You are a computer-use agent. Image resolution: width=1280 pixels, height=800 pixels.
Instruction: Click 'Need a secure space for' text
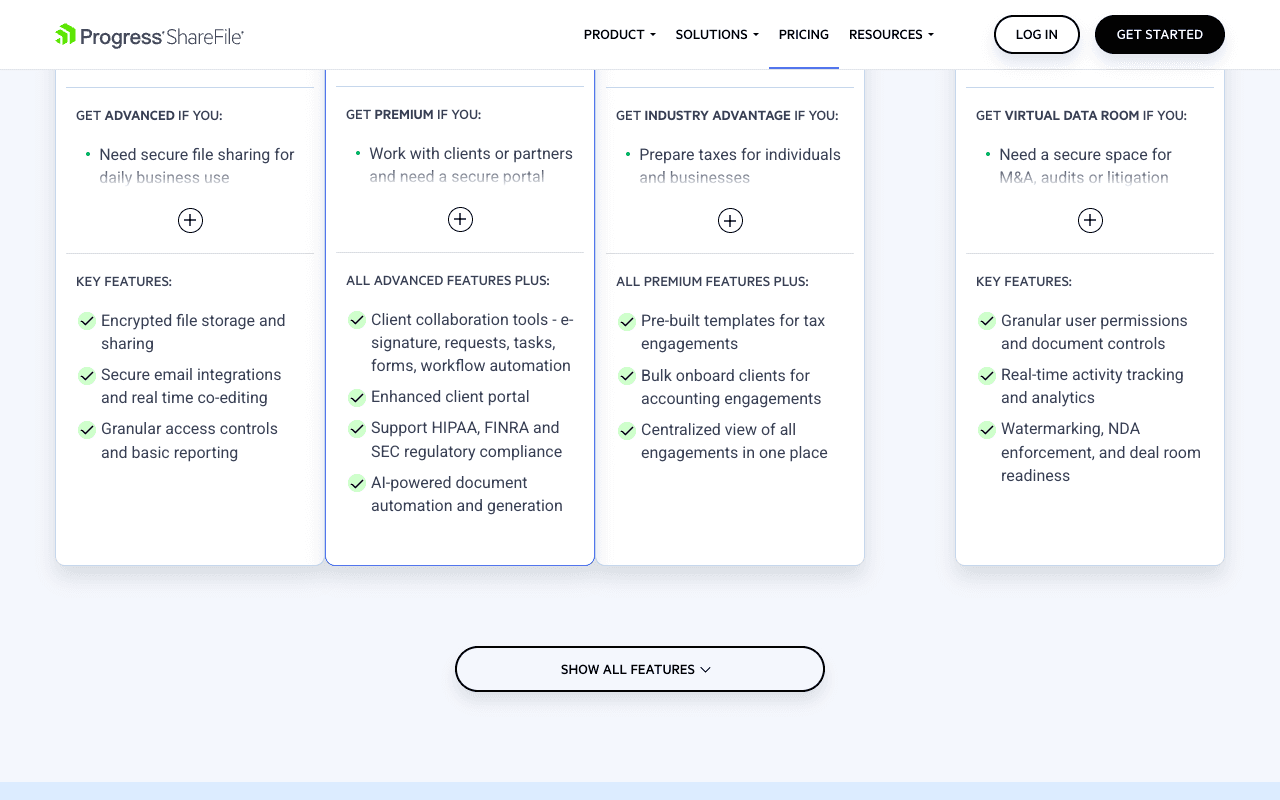click(1085, 154)
